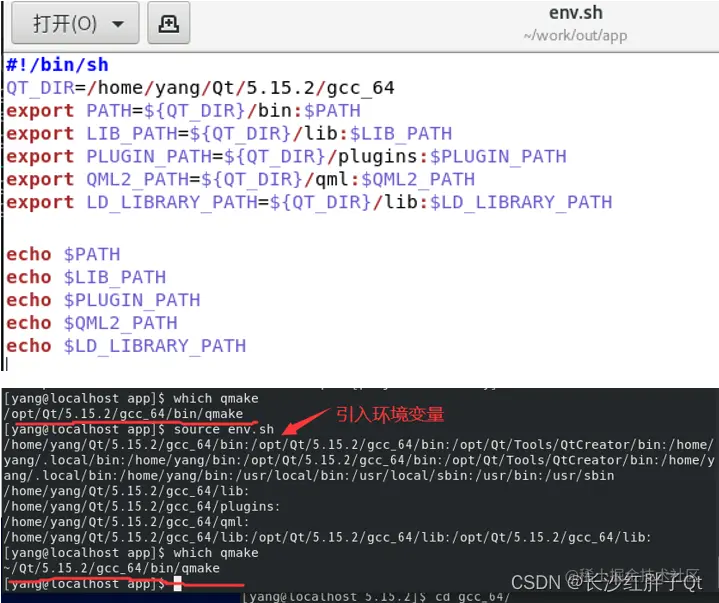Click /home/yang/Qt/5.15.2/gcc_64/plugins: terminal output
Viewport: 719px width, 603px height.
[x=142, y=506]
